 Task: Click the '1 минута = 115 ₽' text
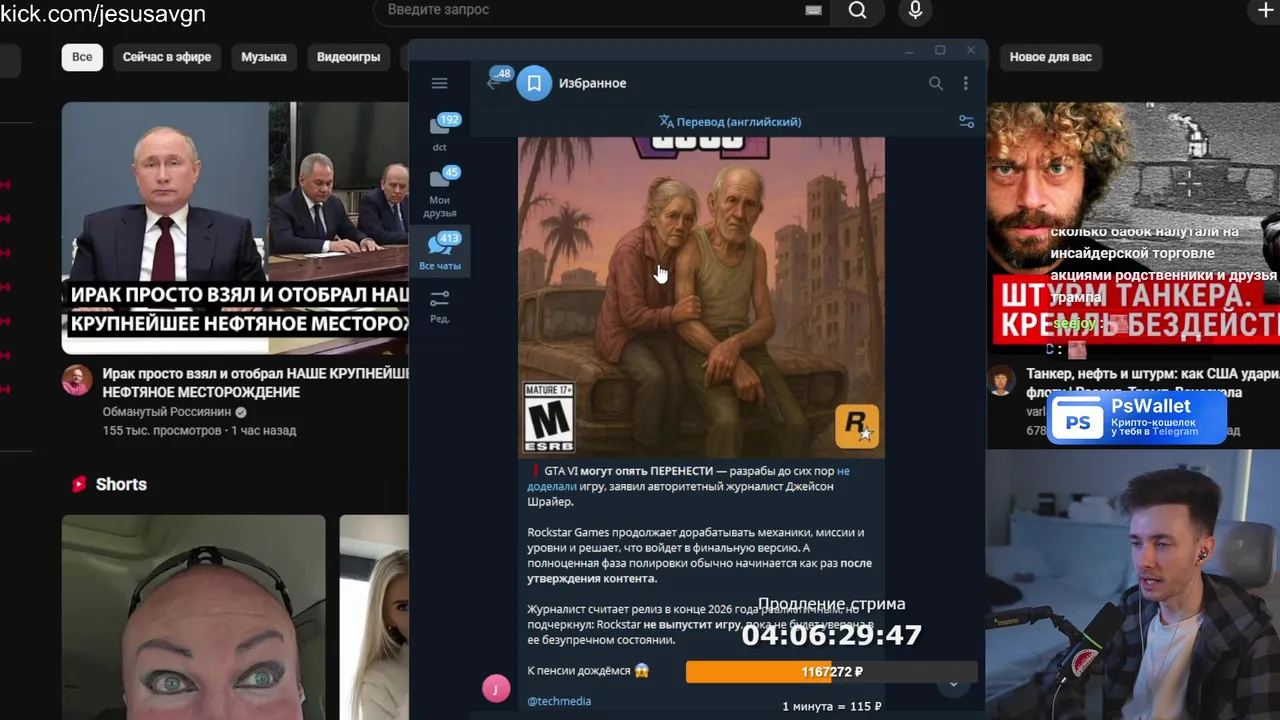point(831,706)
